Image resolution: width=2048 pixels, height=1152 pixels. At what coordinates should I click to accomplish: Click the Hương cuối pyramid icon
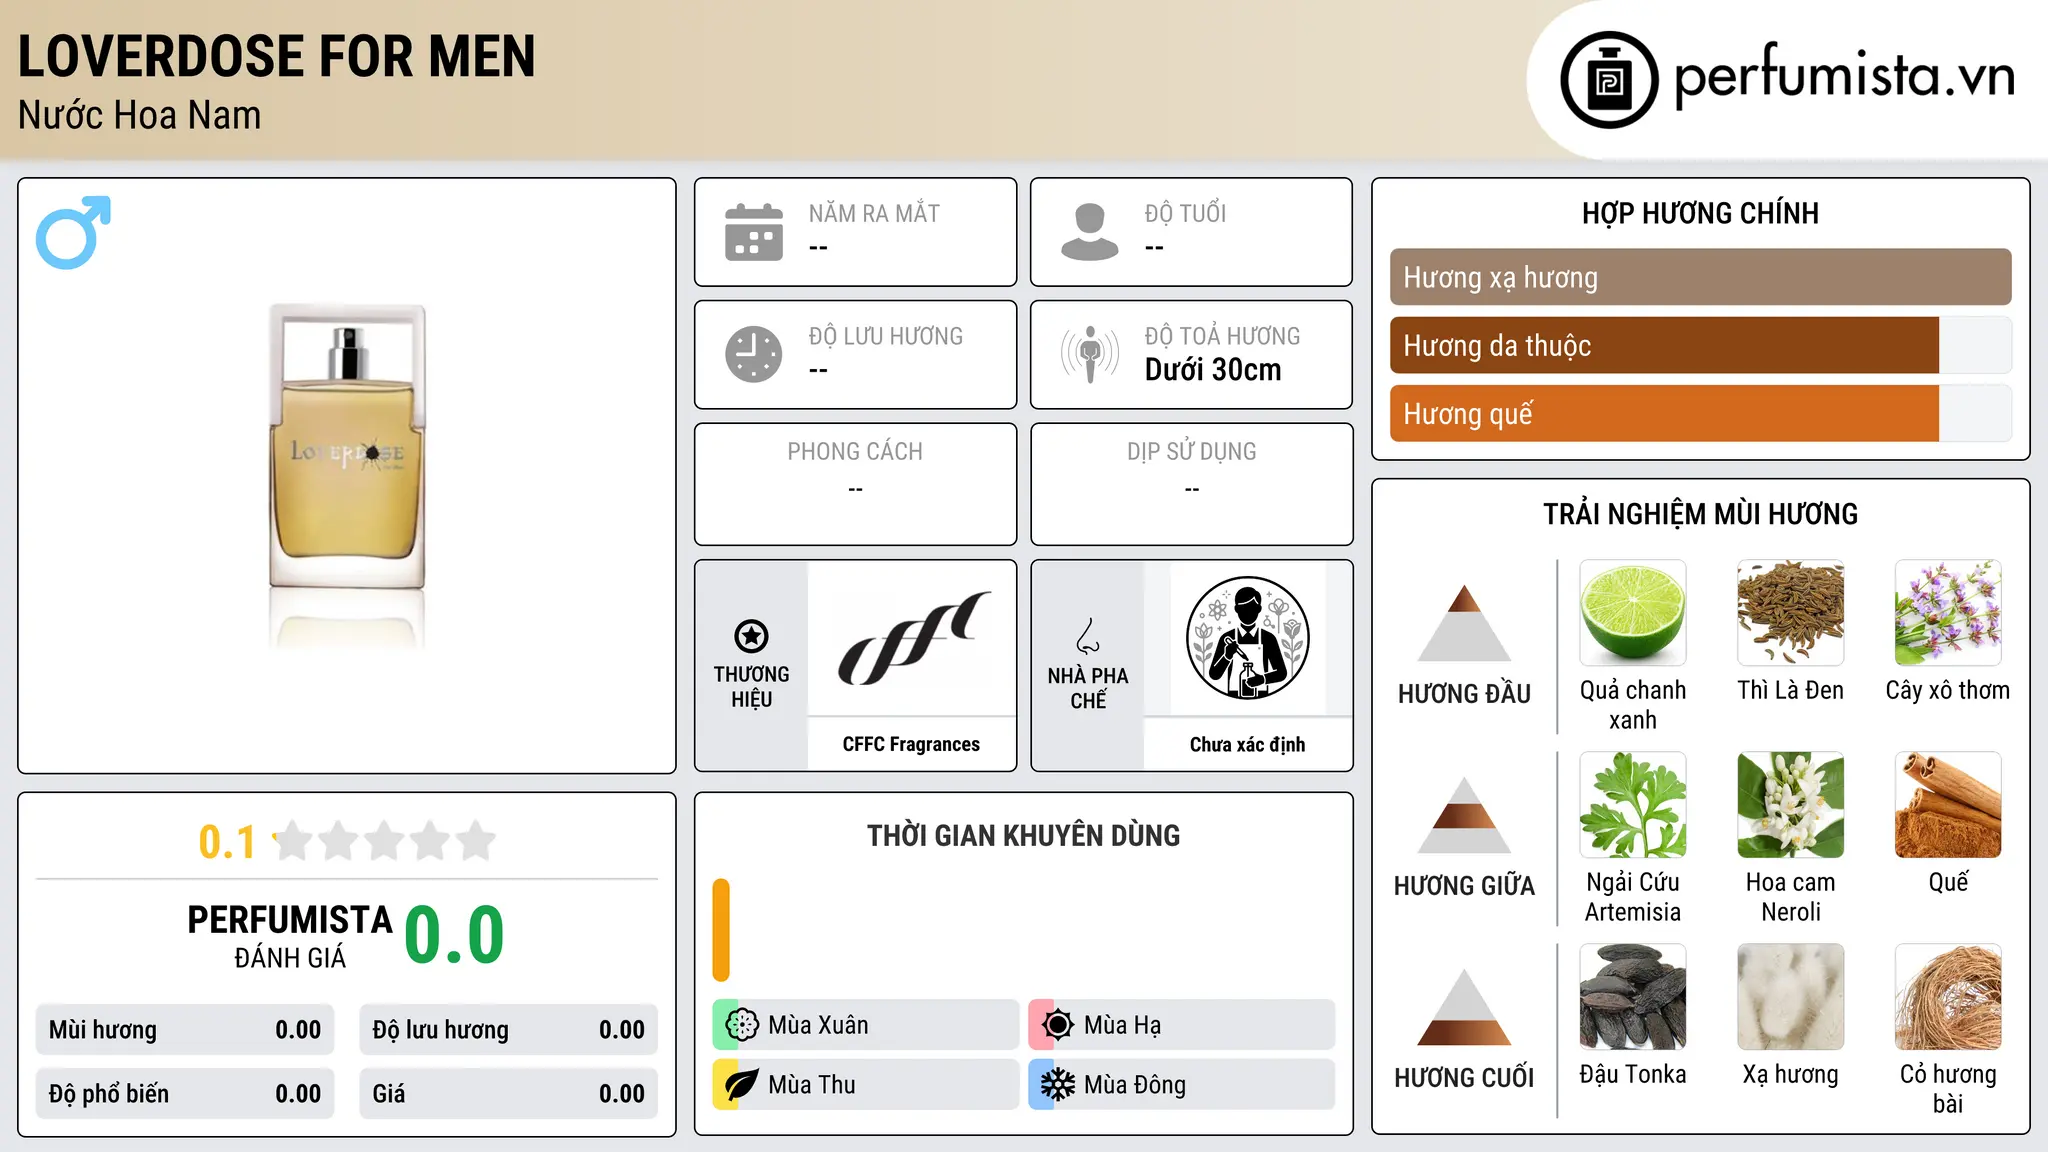point(1464,1006)
